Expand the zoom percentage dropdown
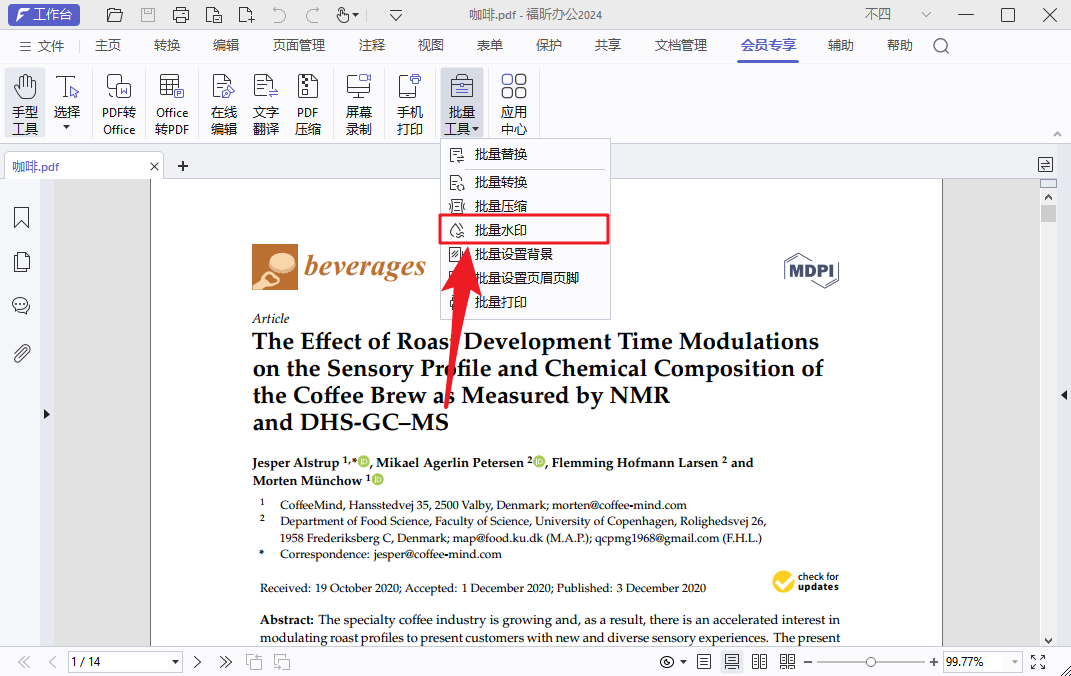This screenshot has height=676, width=1071. [x=1015, y=662]
